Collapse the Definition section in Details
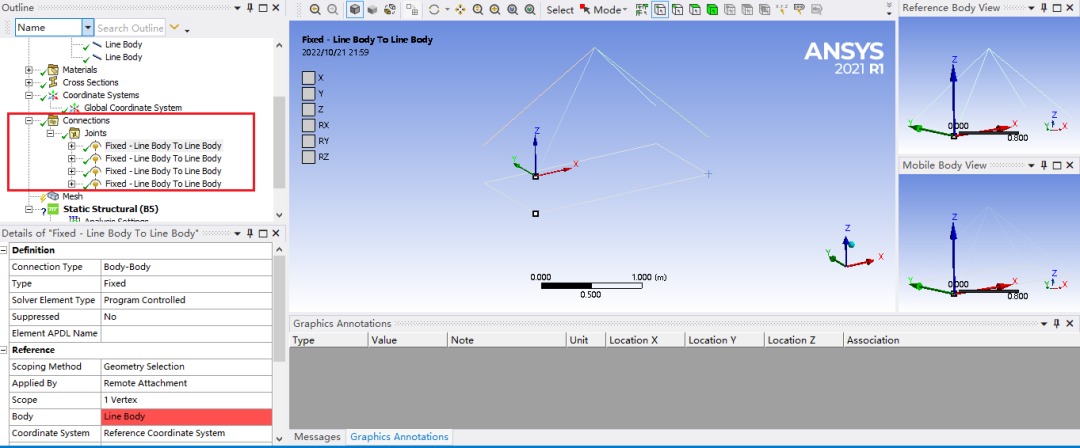Screen dimensions: 1080x448 (x=4, y=250)
